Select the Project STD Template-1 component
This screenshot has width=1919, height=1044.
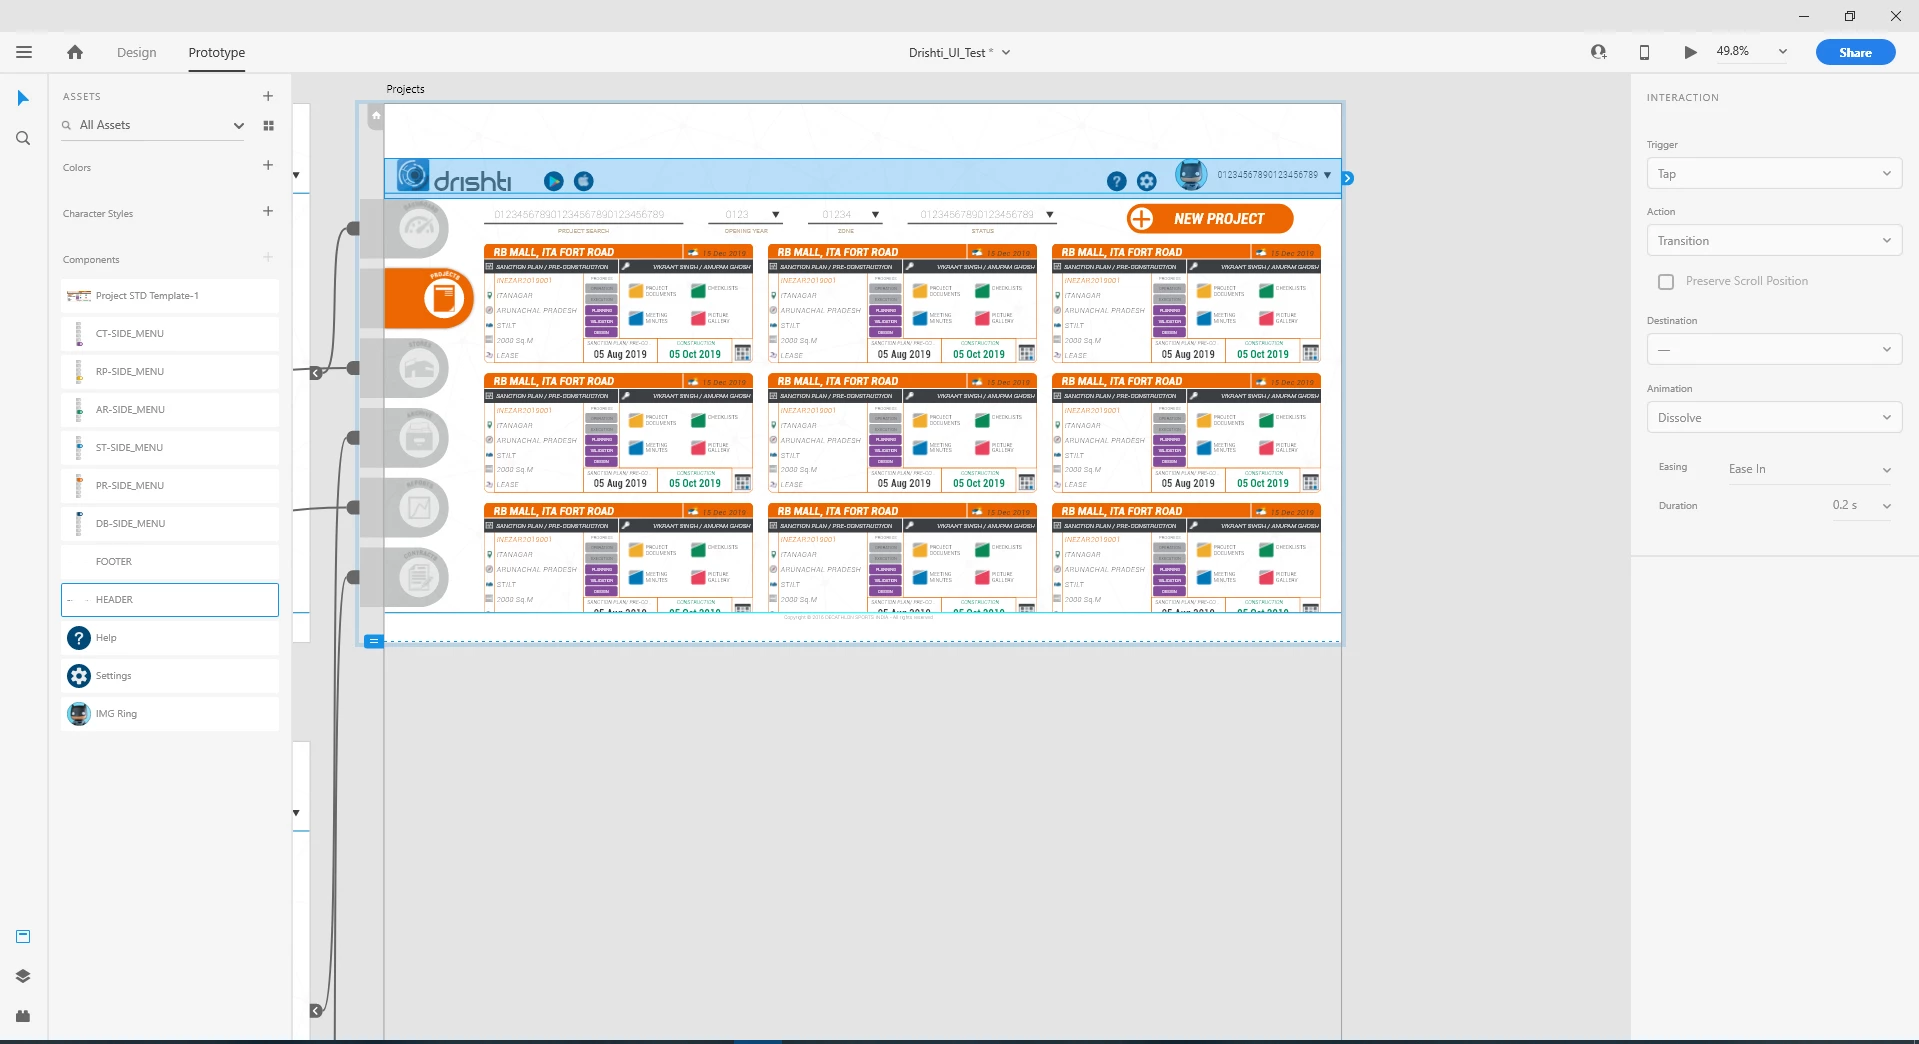(x=170, y=296)
